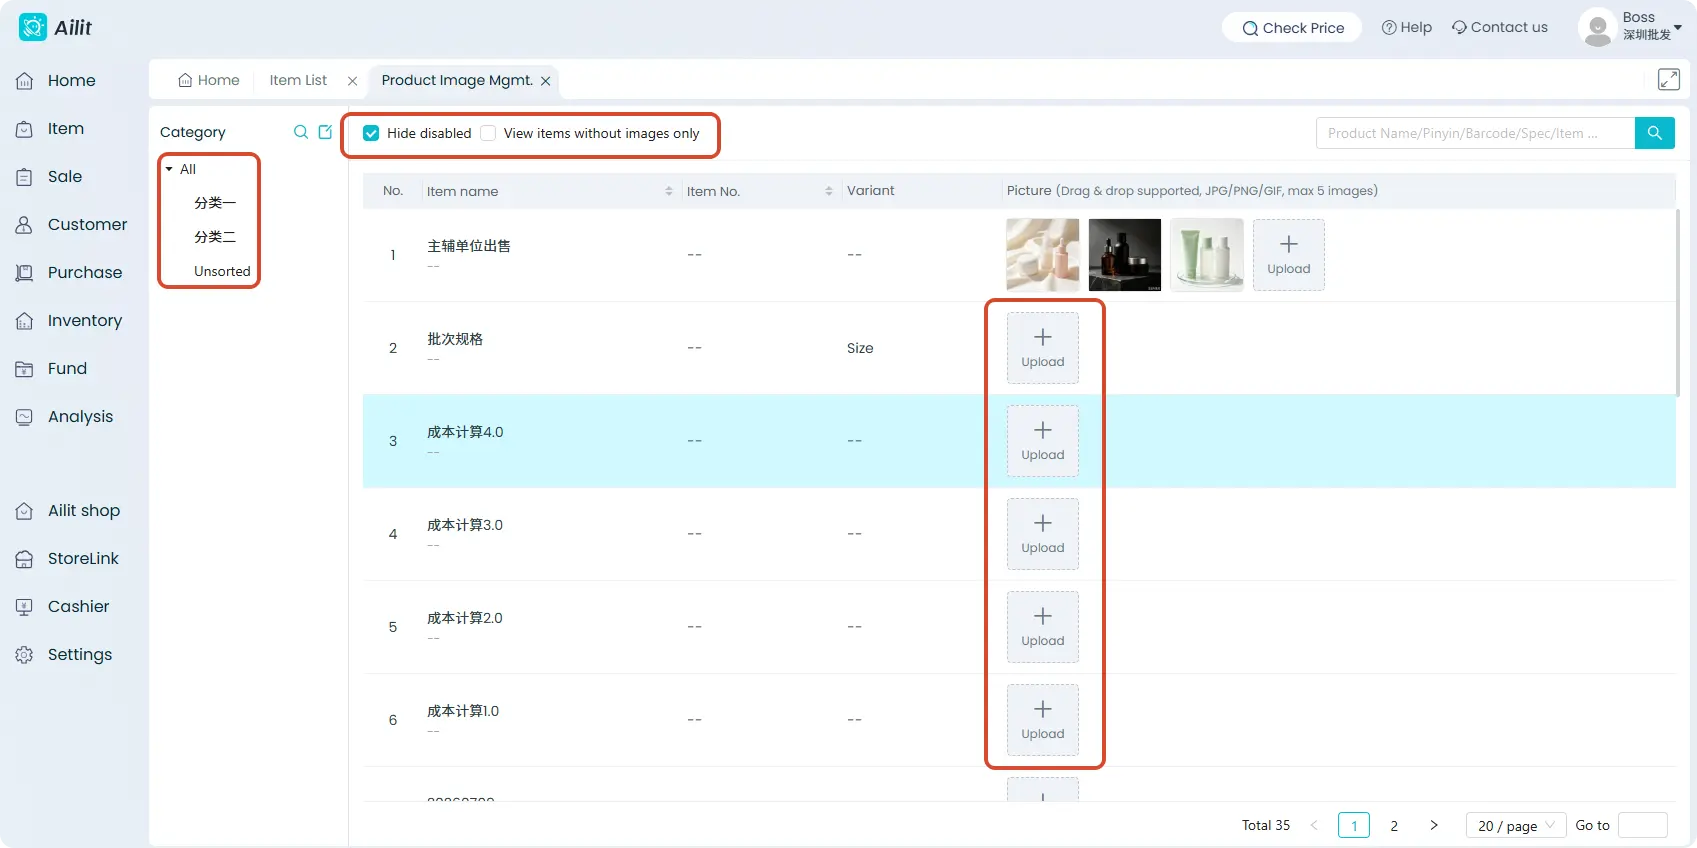Screen dimensions: 1697x848
Task: Close the Product Image Mgmt. tab
Action: [x=545, y=81]
